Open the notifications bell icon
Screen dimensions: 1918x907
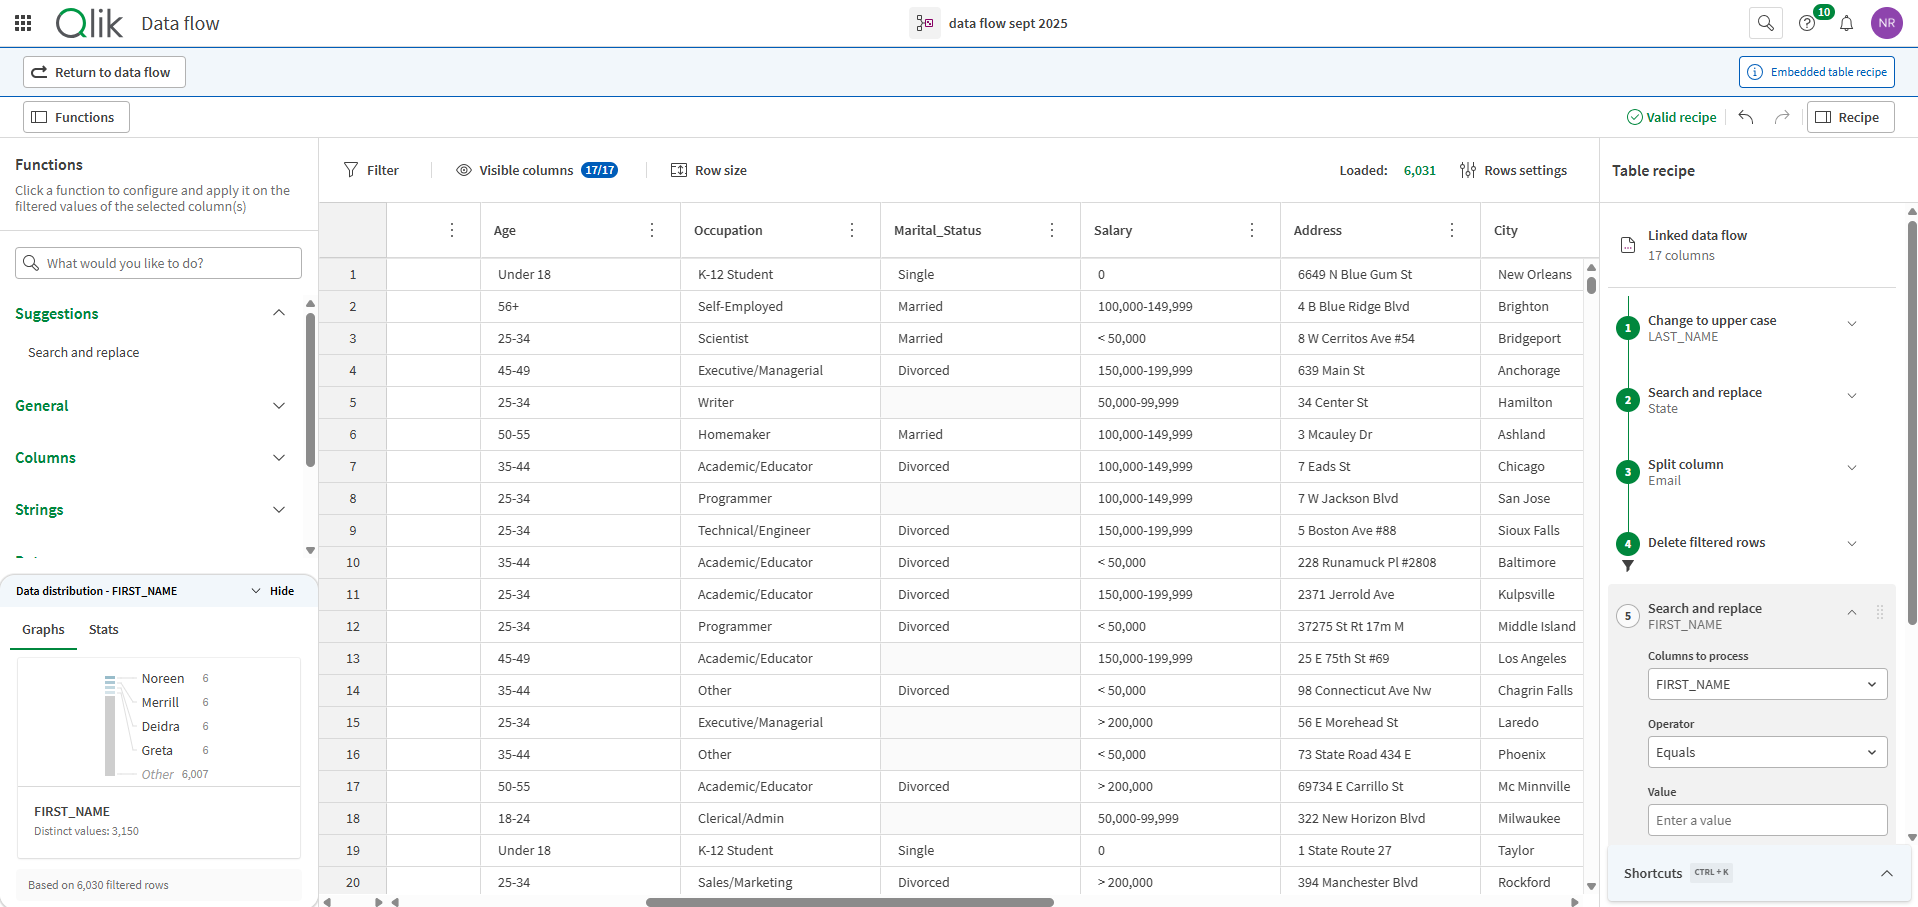coord(1846,23)
